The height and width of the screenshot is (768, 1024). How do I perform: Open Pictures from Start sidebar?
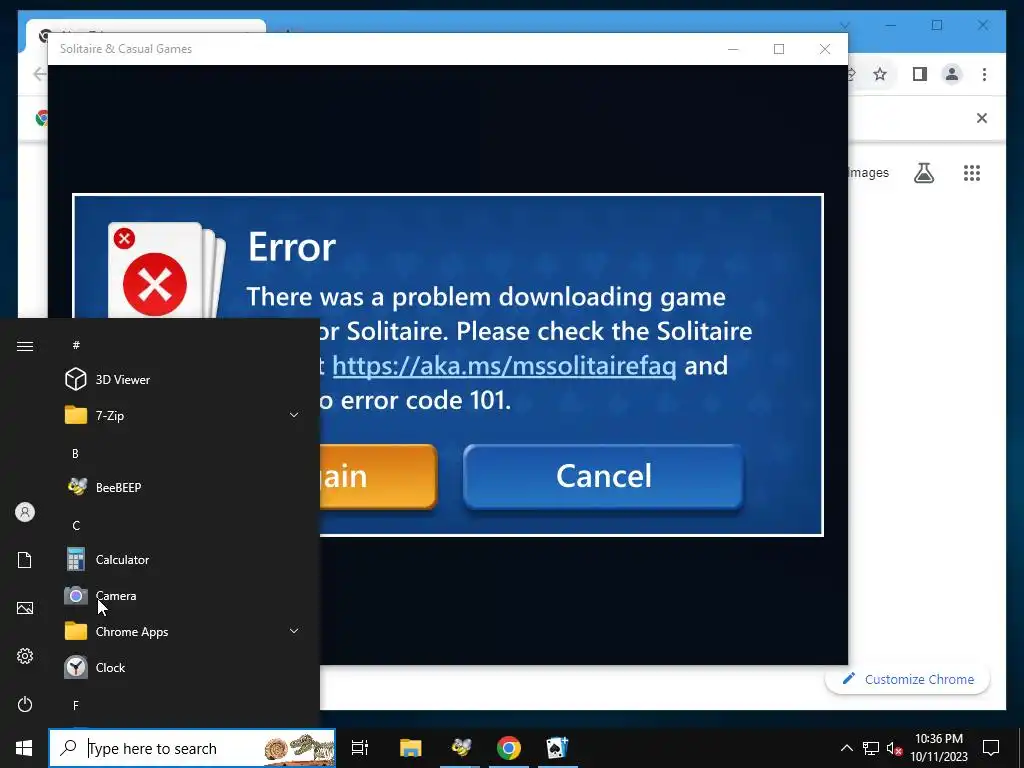25,608
